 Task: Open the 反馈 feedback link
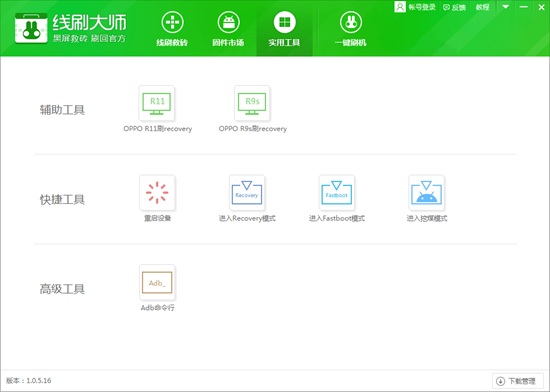coord(454,7)
